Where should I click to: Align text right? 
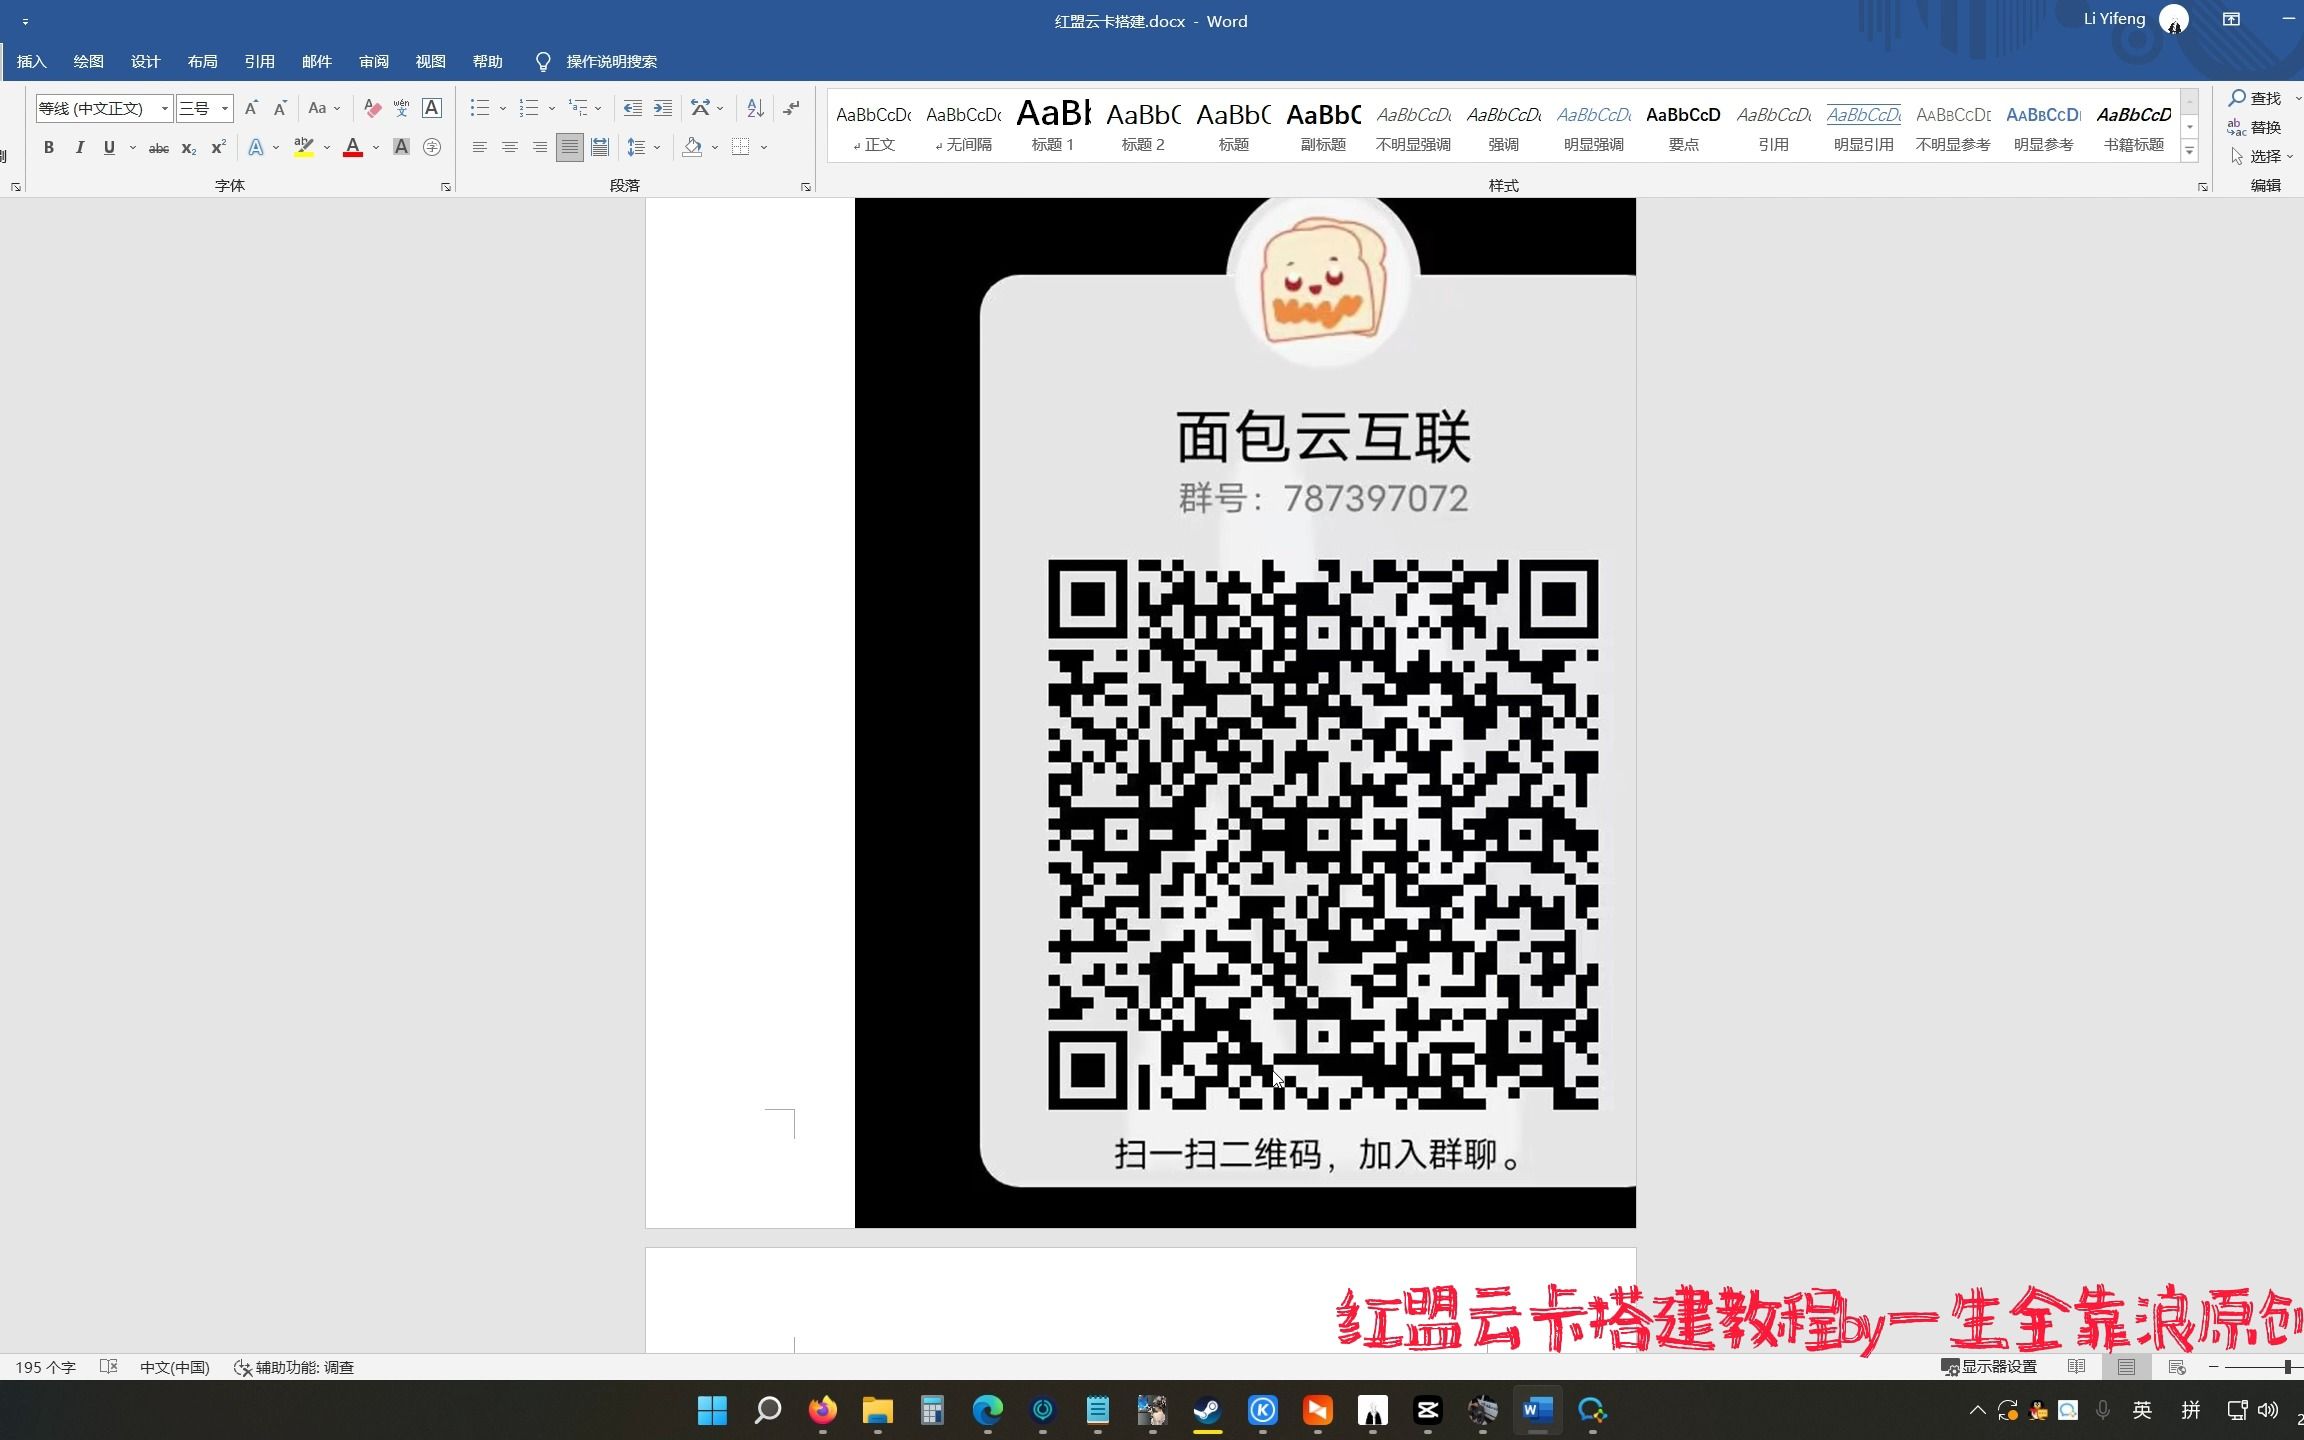coord(540,148)
